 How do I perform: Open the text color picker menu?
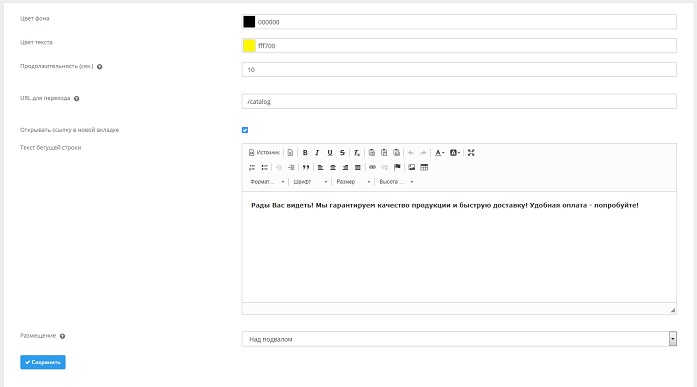439,153
